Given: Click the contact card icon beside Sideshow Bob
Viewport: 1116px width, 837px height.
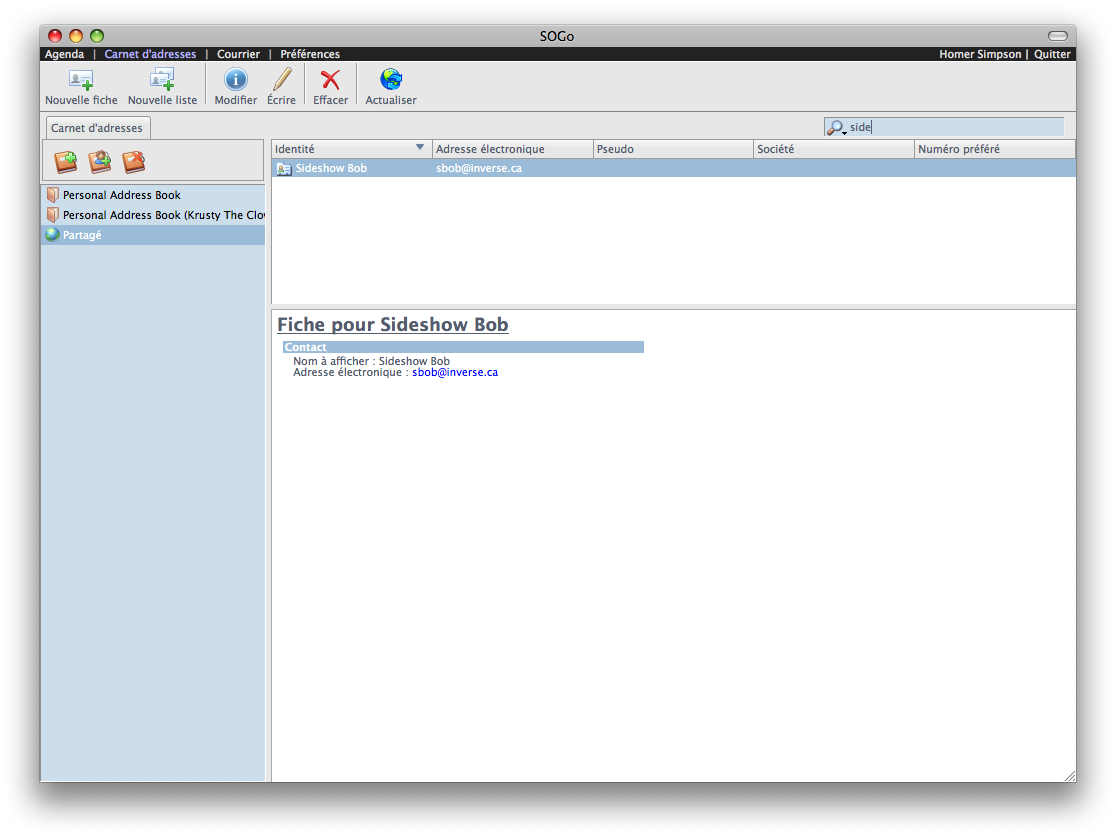Looking at the screenshot, I should pyautogui.click(x=284, y=169).
